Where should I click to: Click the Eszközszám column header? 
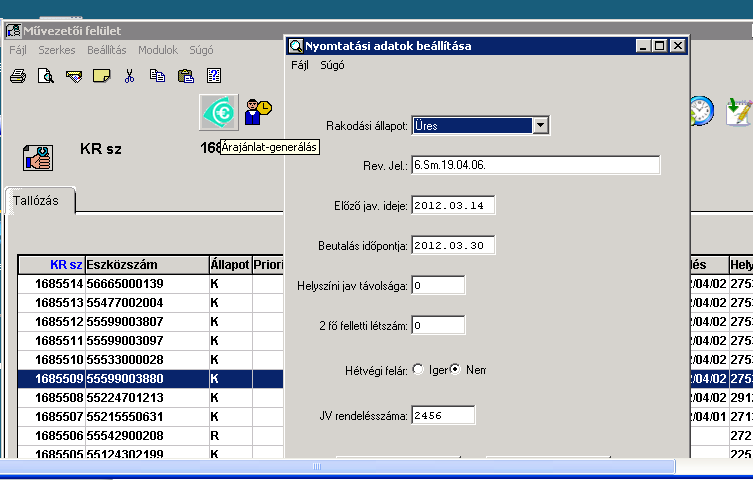pyautogui.click(x=147, y=265)
